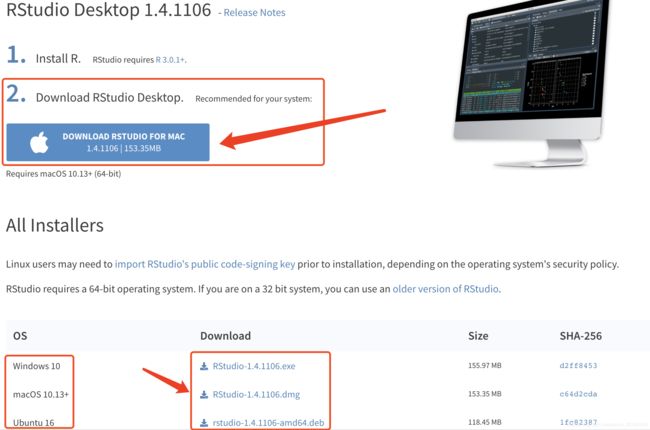Click the iMac RStudio preview image

(x=531, y=83)
